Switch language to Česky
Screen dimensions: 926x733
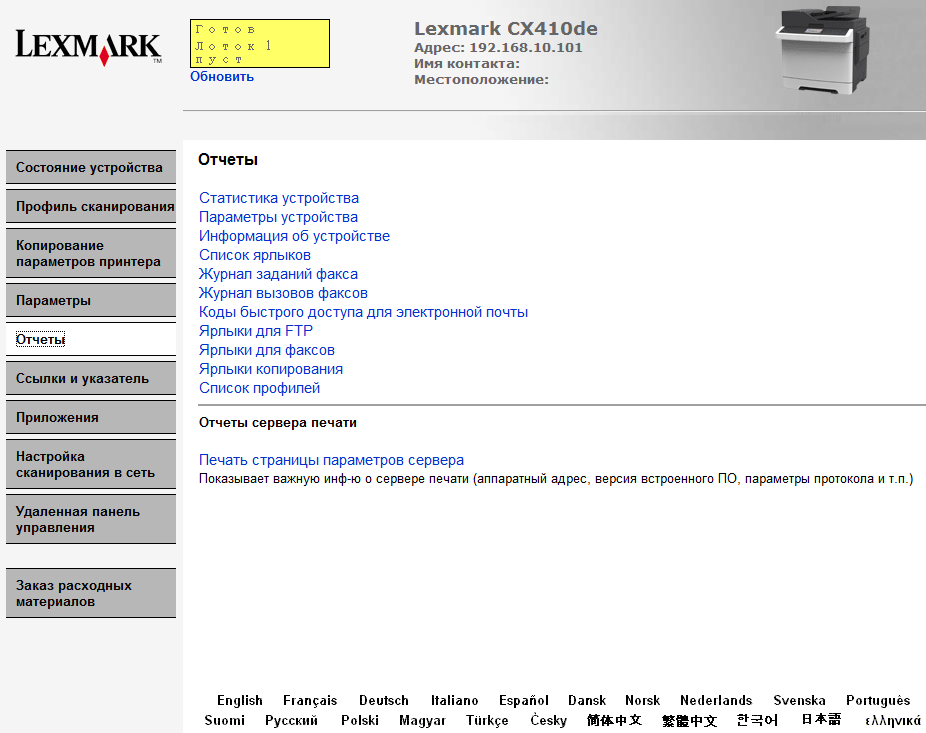coord(549,721)
